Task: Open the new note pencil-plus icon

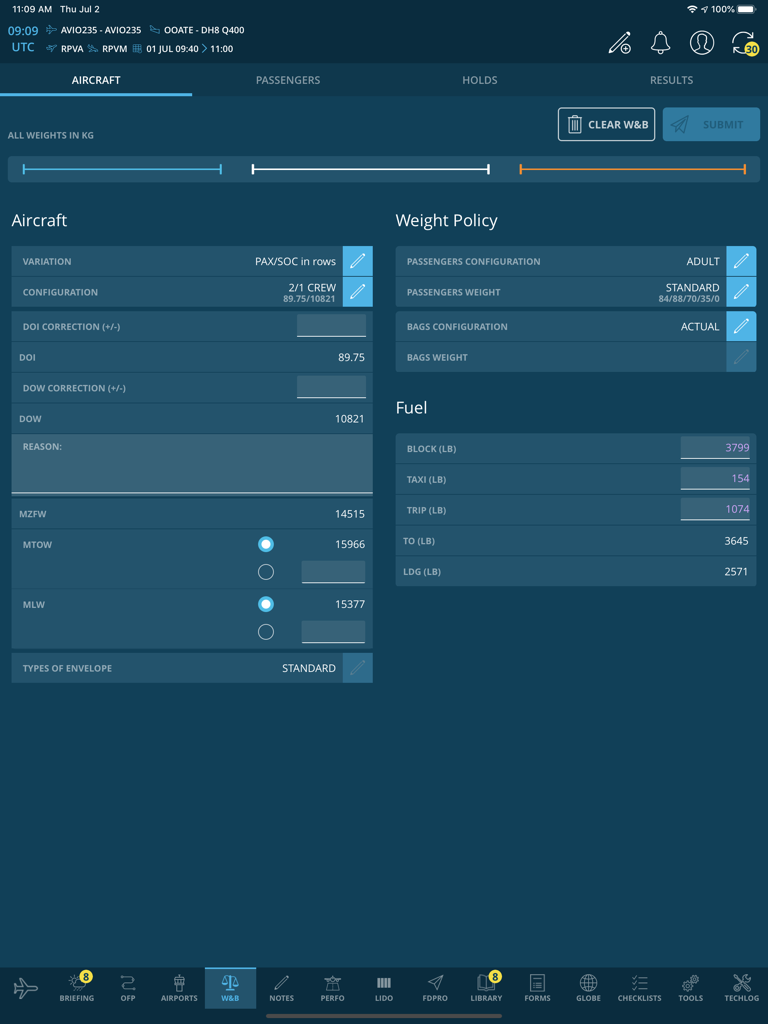Action: [619, 42]
